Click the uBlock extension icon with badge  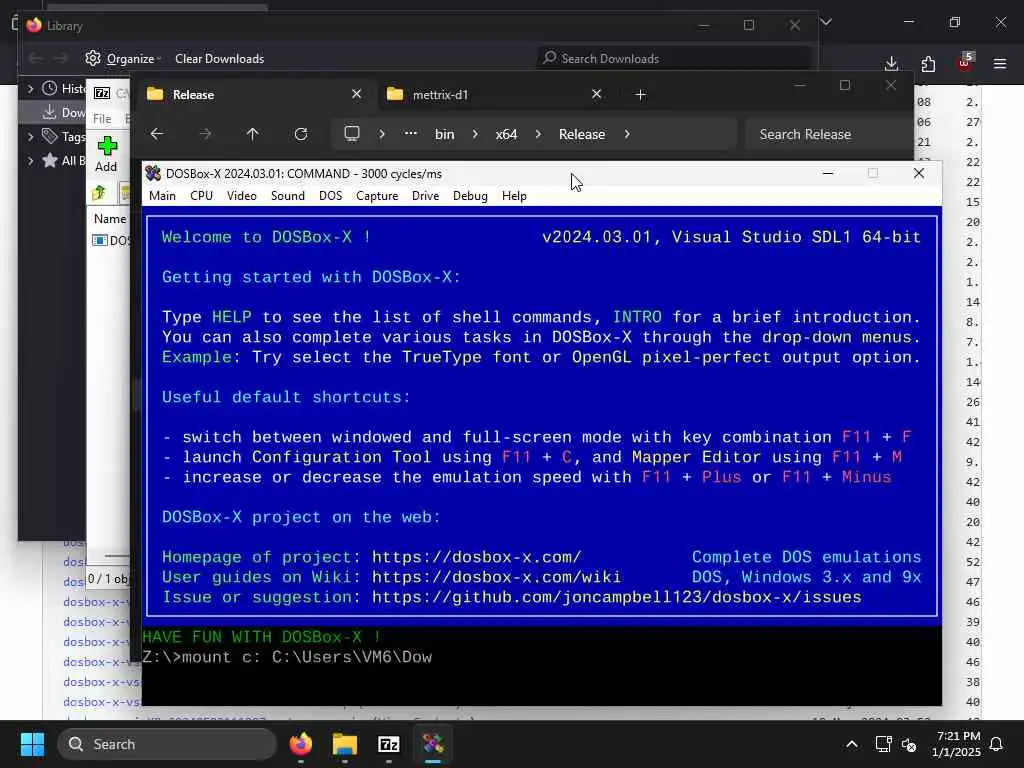tap(965, 62)
